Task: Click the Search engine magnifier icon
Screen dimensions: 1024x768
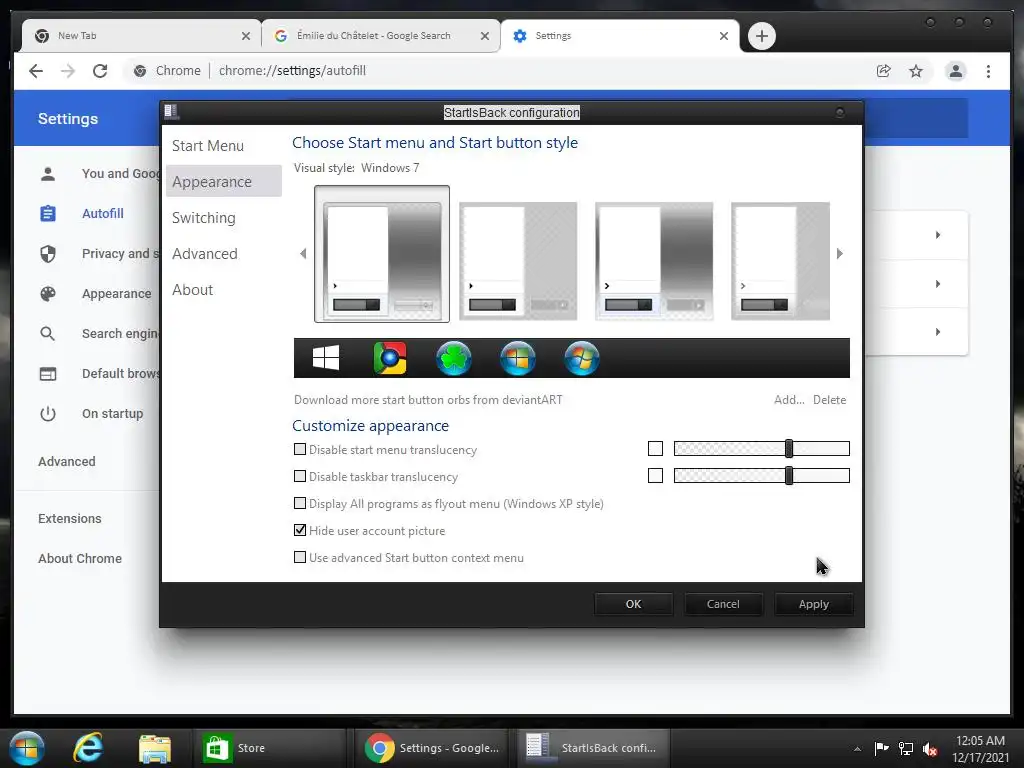Action: pyautogui.click(x=48, y=334)
